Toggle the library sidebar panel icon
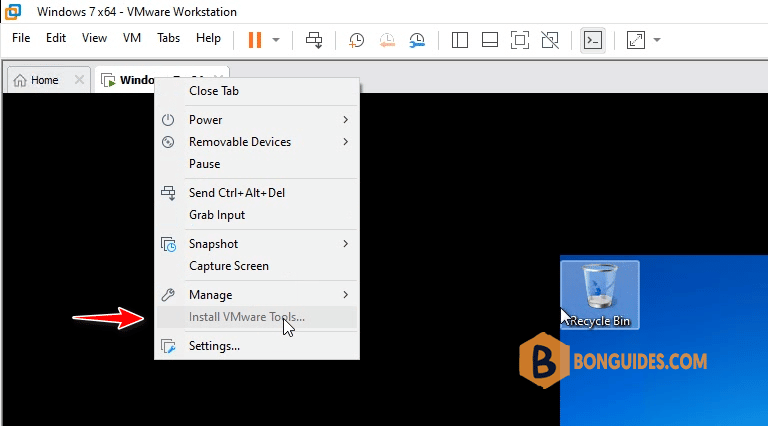 [x=459, y=40]
